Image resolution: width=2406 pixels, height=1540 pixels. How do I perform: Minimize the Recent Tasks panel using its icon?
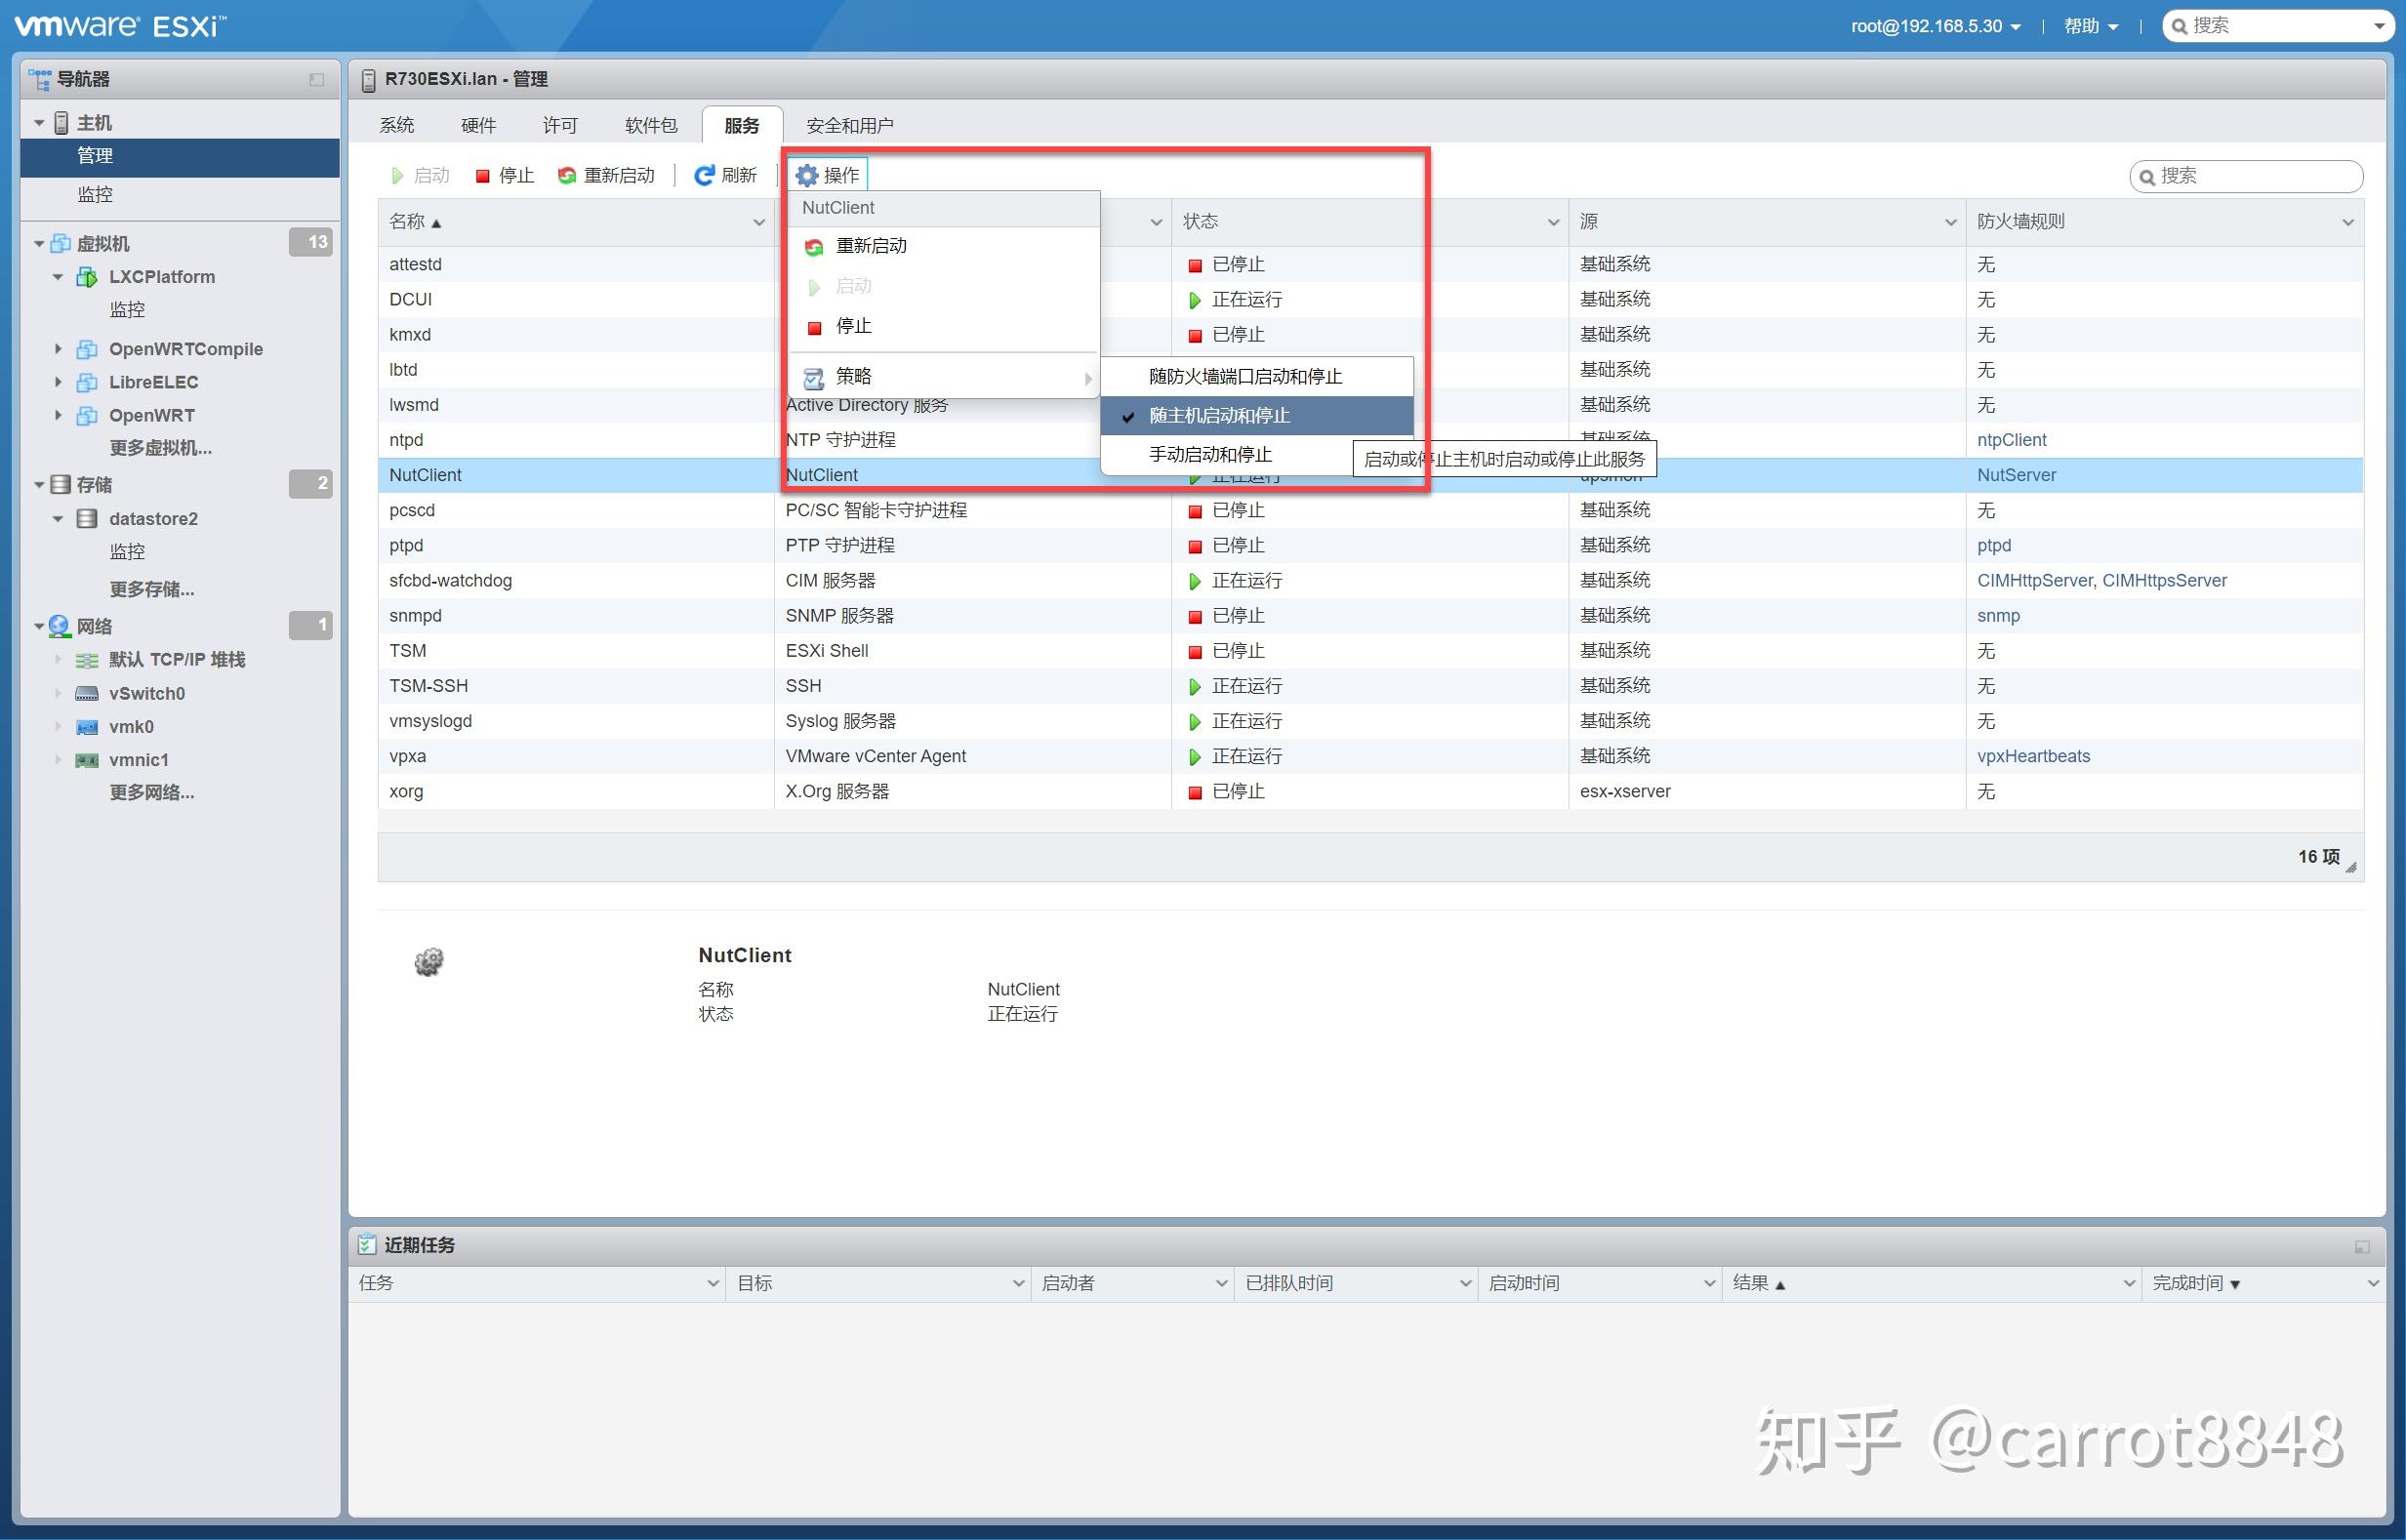coord(2362,1246)
